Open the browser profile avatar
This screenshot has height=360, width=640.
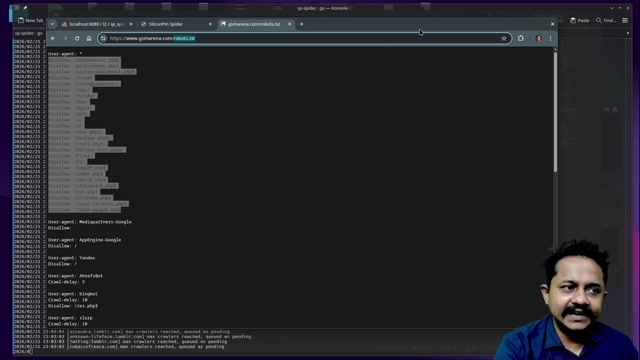pyautogui.click(x=539, y=38)
